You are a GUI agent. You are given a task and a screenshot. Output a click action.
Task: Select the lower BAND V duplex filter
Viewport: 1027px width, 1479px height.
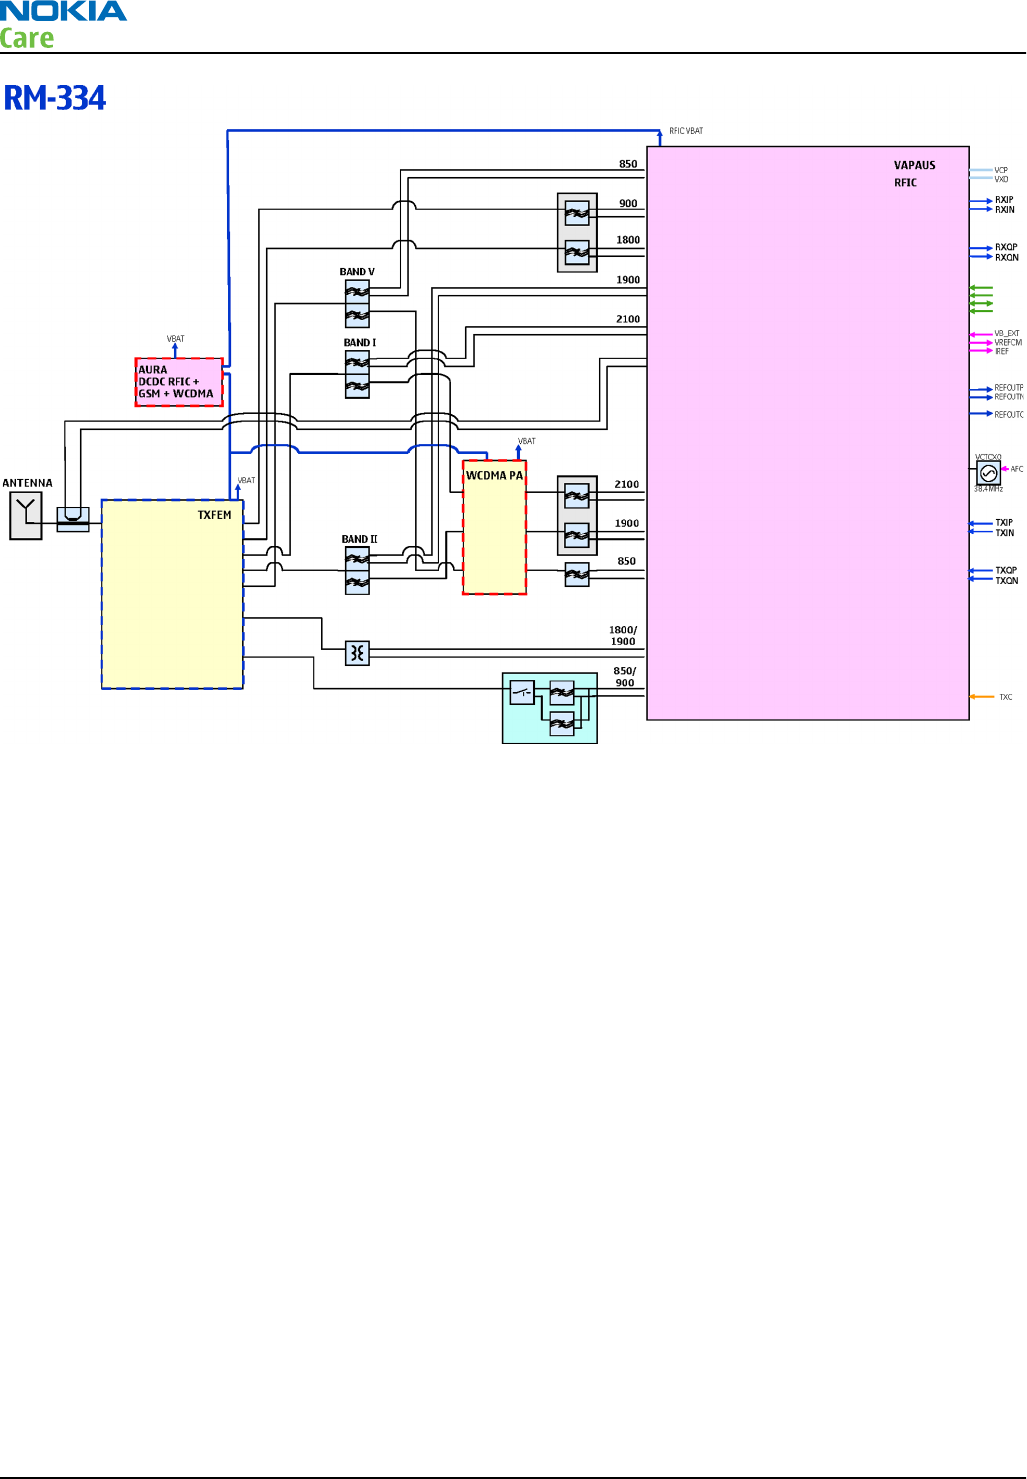[357, 315]
